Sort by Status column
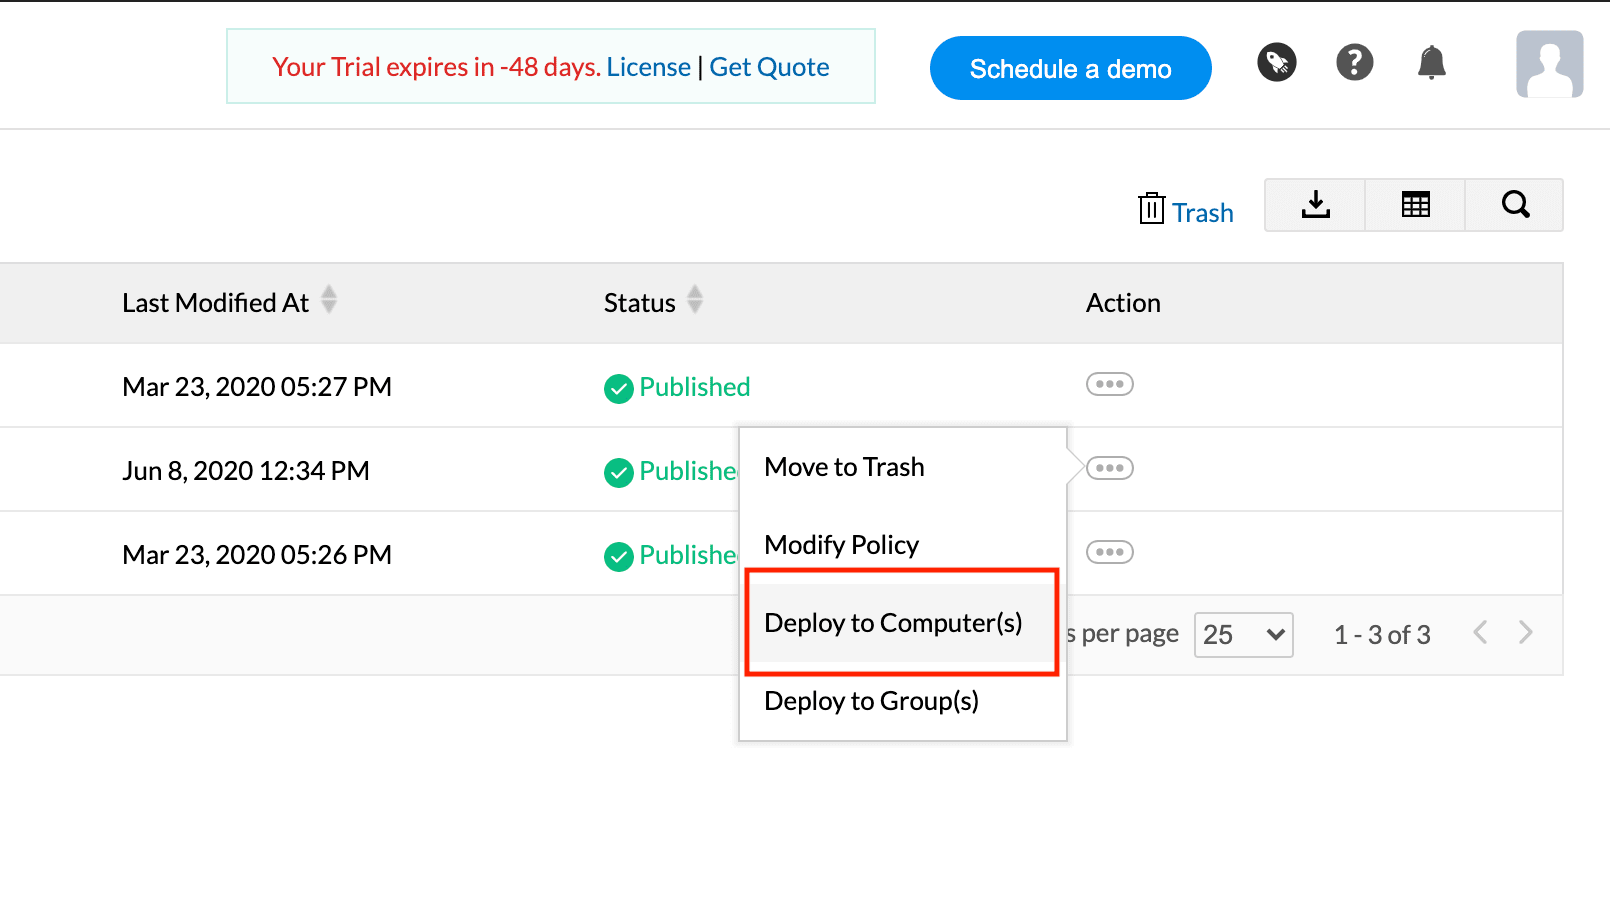Screen dimensions: 1610x906 point(695,300)
